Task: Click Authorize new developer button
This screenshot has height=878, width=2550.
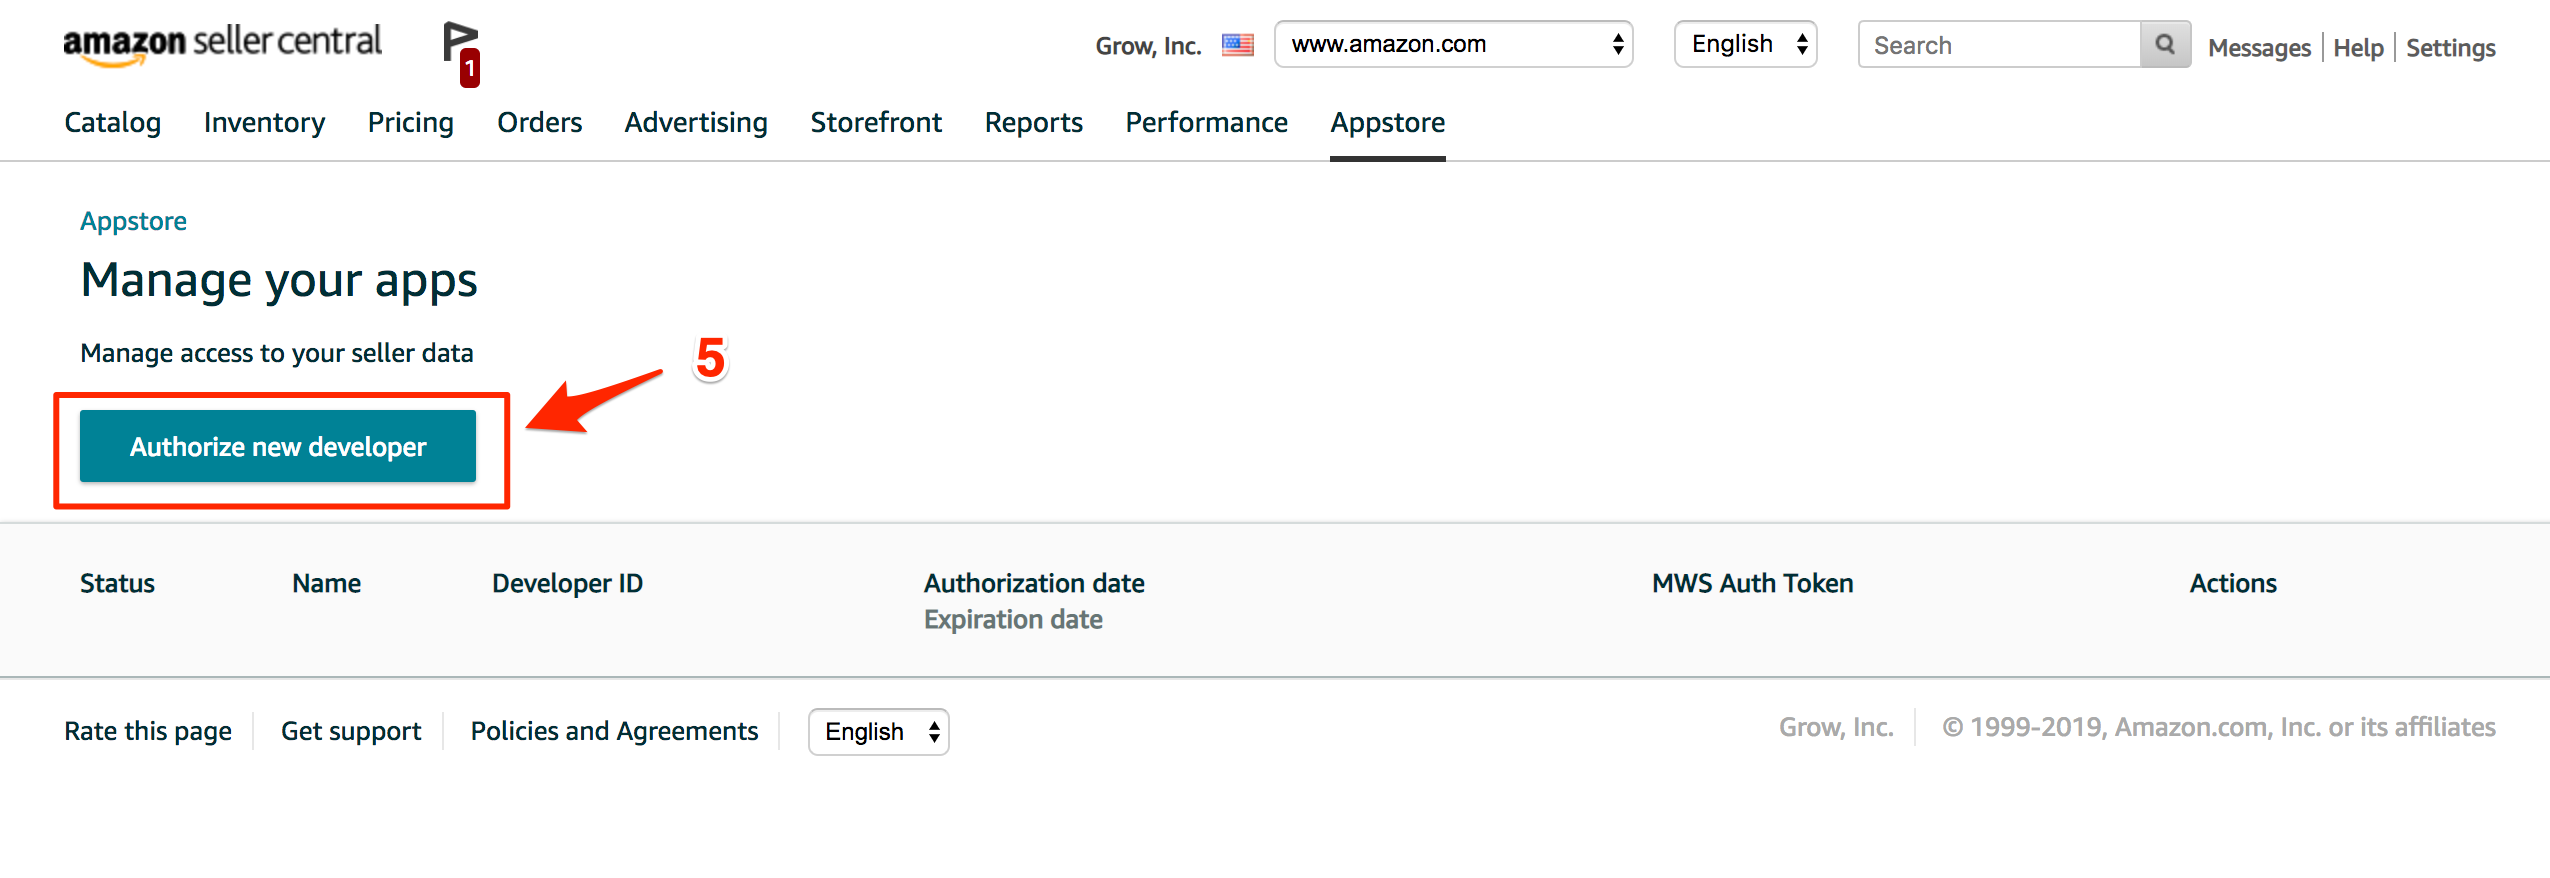Action: 278,446
